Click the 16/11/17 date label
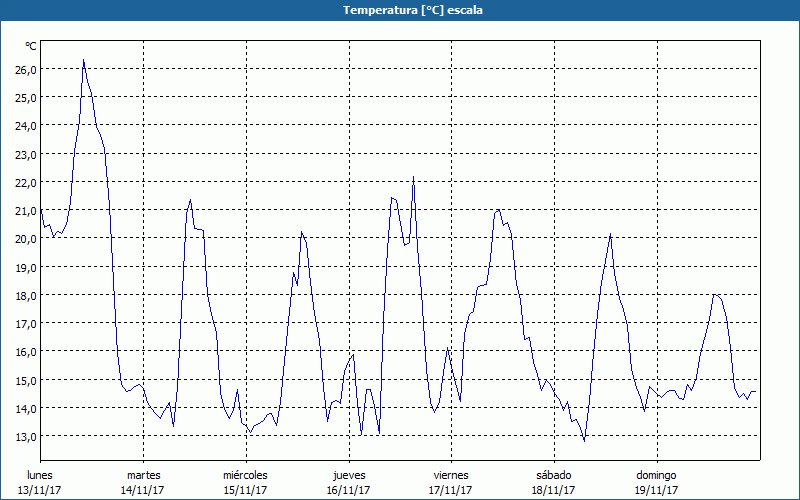The height and width of the screenshot is (500, 800). coord(348,490)
